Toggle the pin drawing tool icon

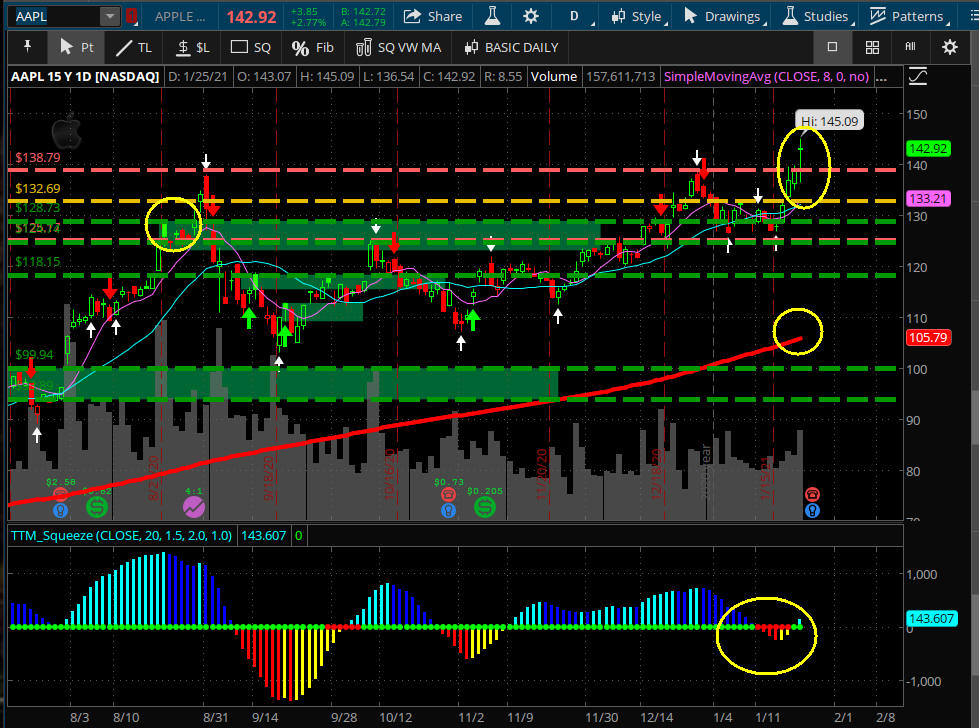pyautogui.click(x=27, y=47)
